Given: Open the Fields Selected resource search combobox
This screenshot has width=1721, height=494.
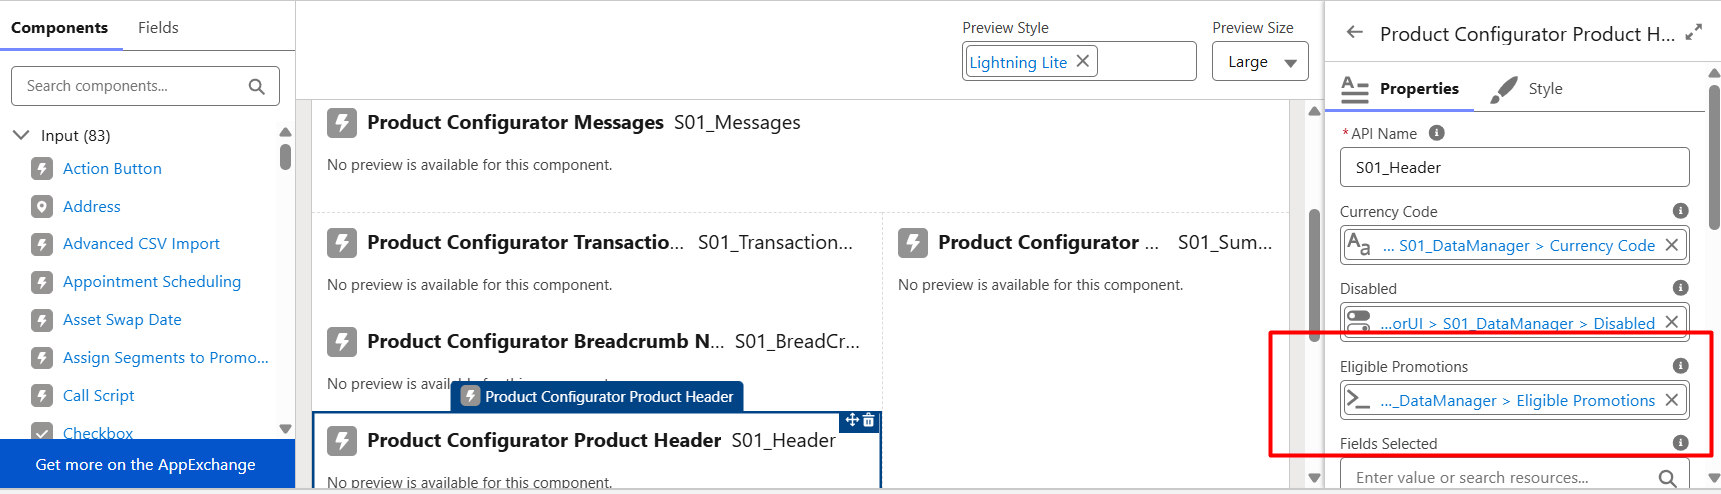Looking at the screenshot, I should click(1515, 477).
